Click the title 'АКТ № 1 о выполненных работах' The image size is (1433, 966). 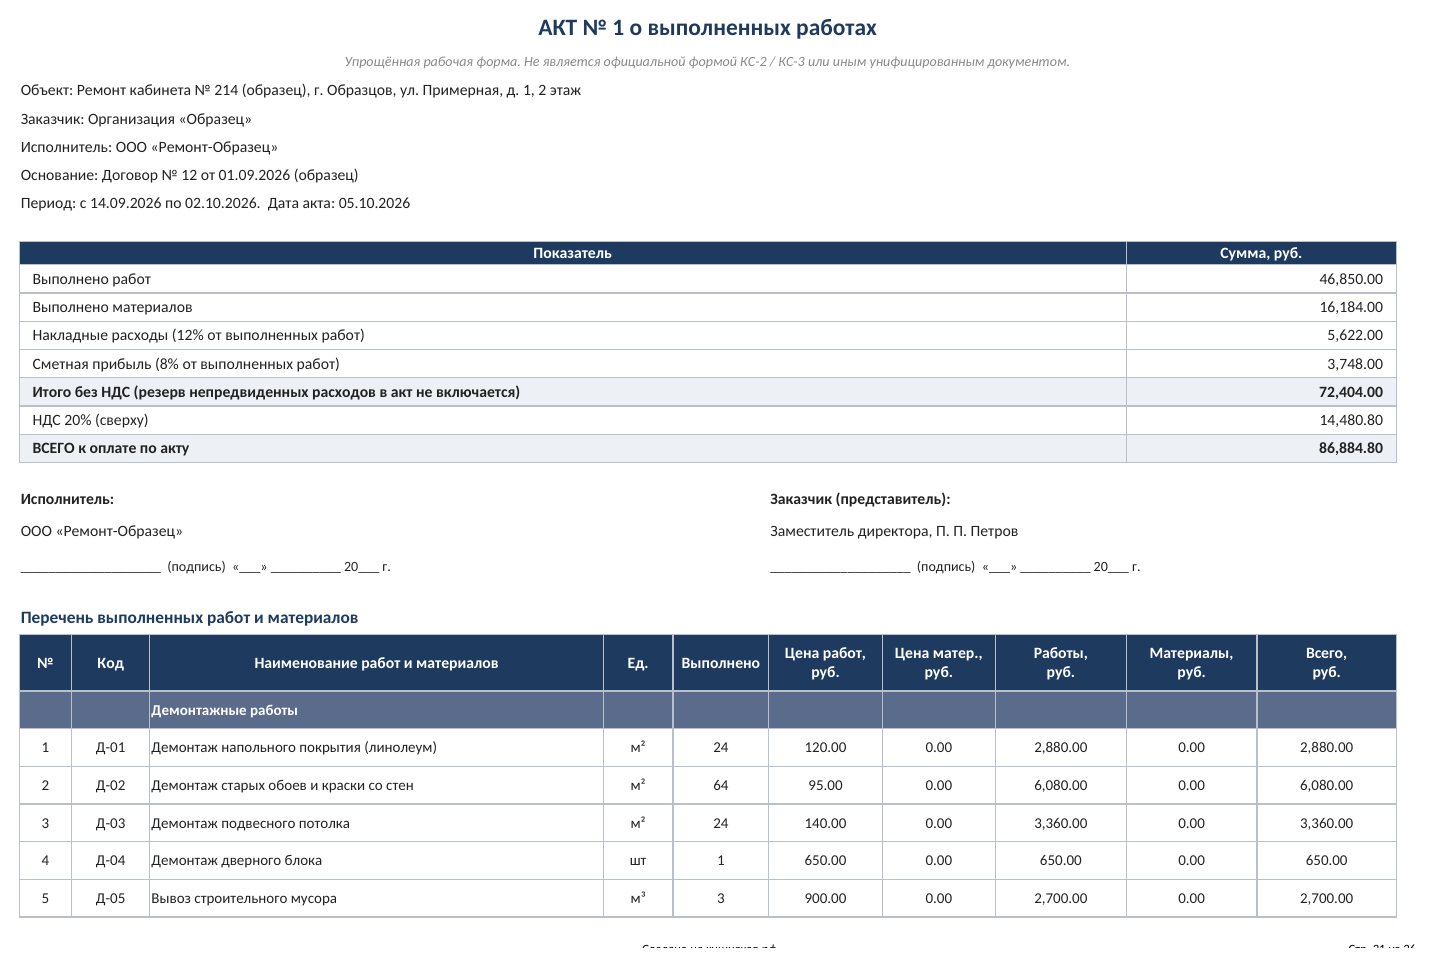pos(707,28)
